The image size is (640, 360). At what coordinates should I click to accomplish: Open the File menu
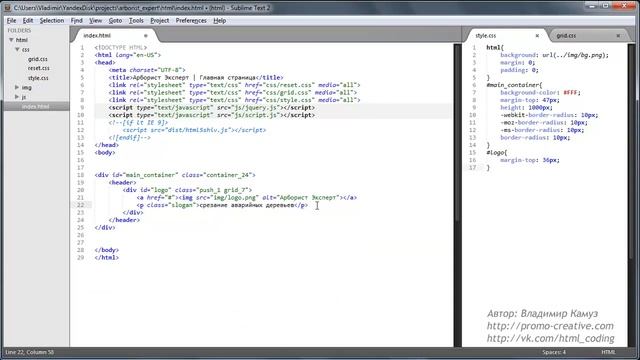coord(11,20)
